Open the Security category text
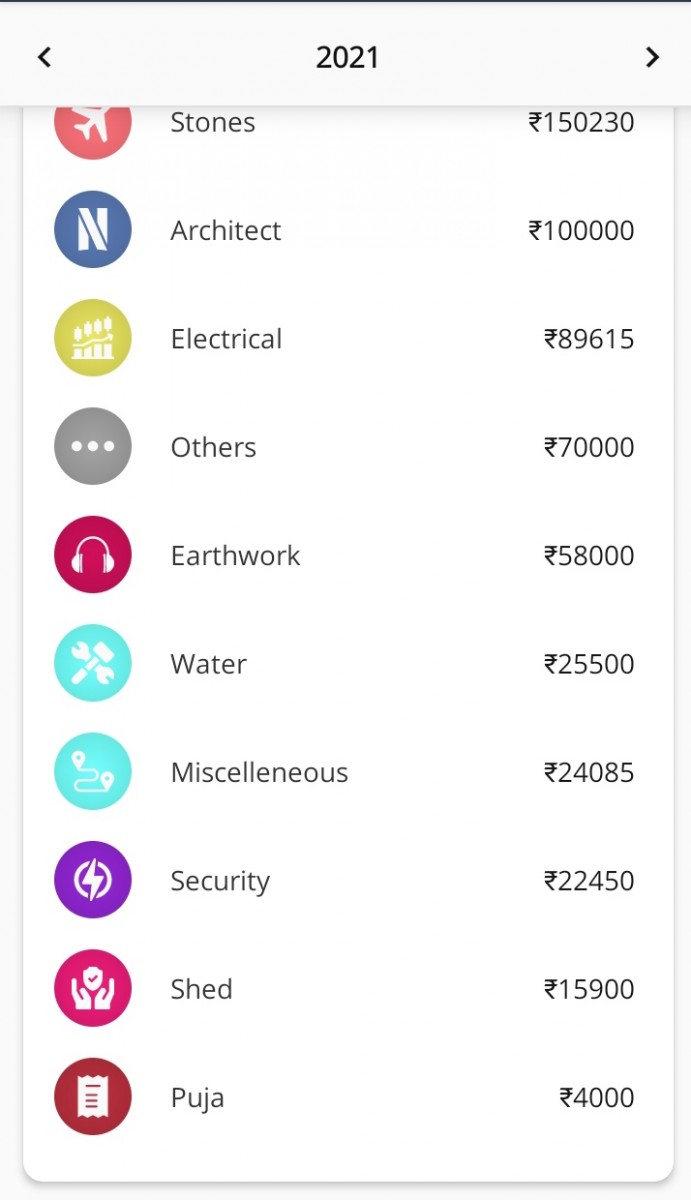The image size is (691, 1200). 220,881
